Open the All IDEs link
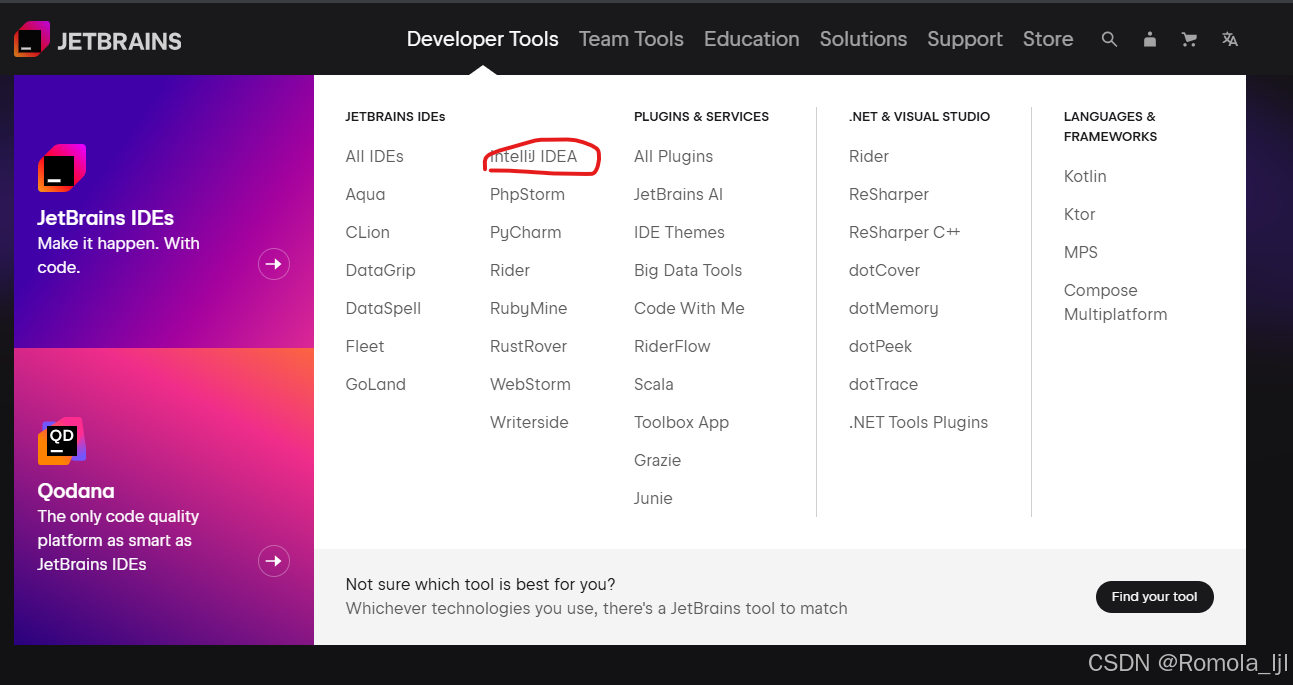Screen dimensions: 1293x685 [x=375, y=156]
